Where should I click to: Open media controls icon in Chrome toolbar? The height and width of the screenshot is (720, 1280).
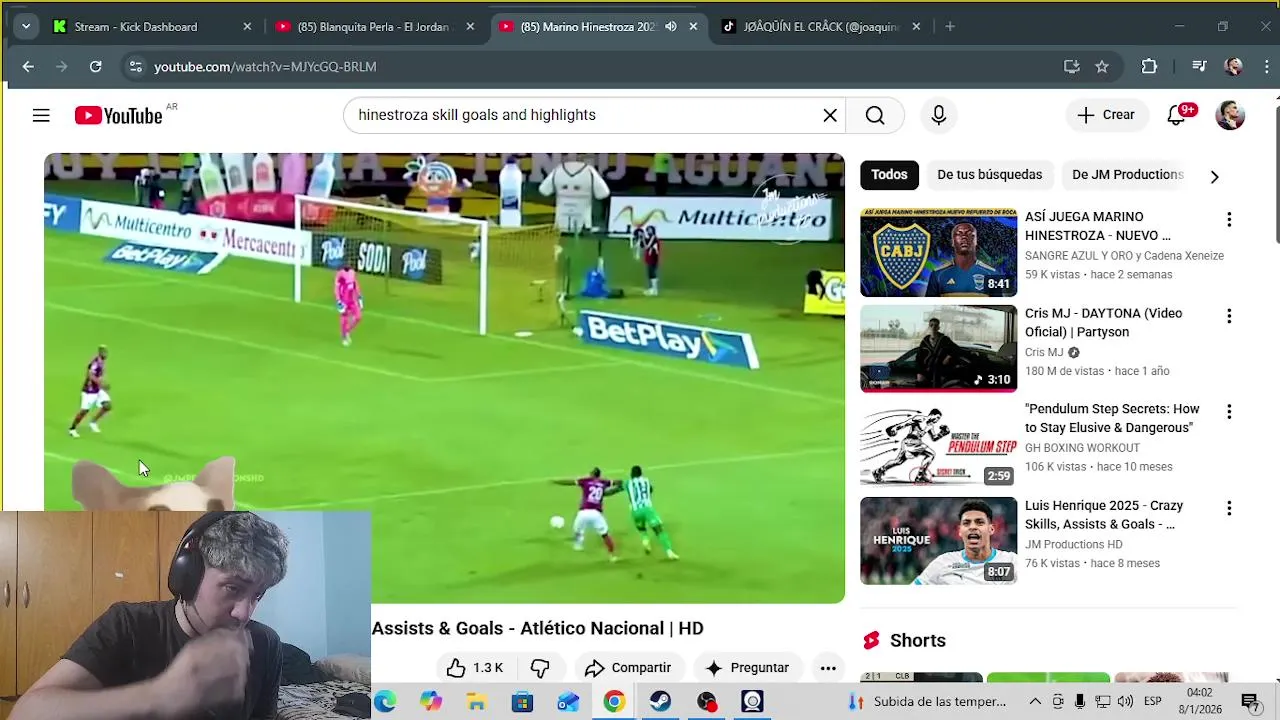1199,66
